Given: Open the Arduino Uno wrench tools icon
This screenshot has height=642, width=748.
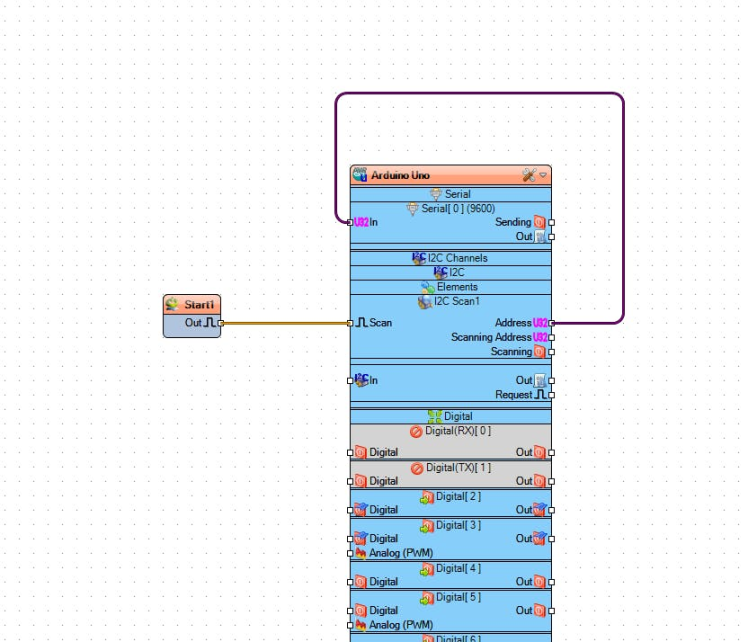Looking at the screenshot, I should pyautogui.click(x=529, y=175).
